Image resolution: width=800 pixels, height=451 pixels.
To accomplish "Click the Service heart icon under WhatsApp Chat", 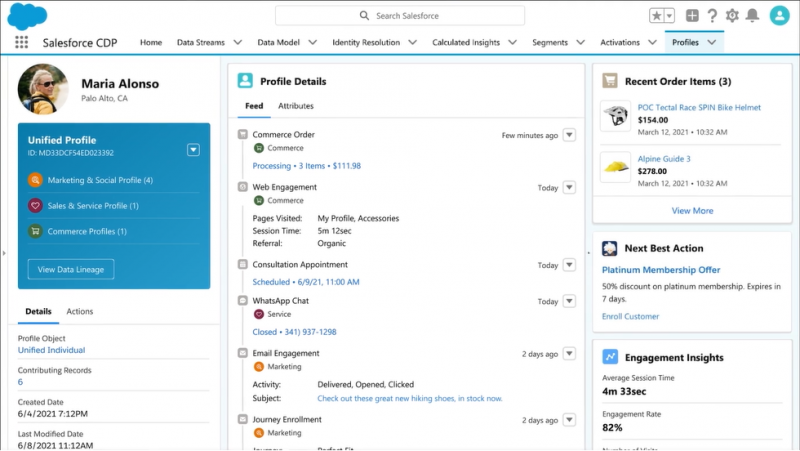I will [259, 314].
